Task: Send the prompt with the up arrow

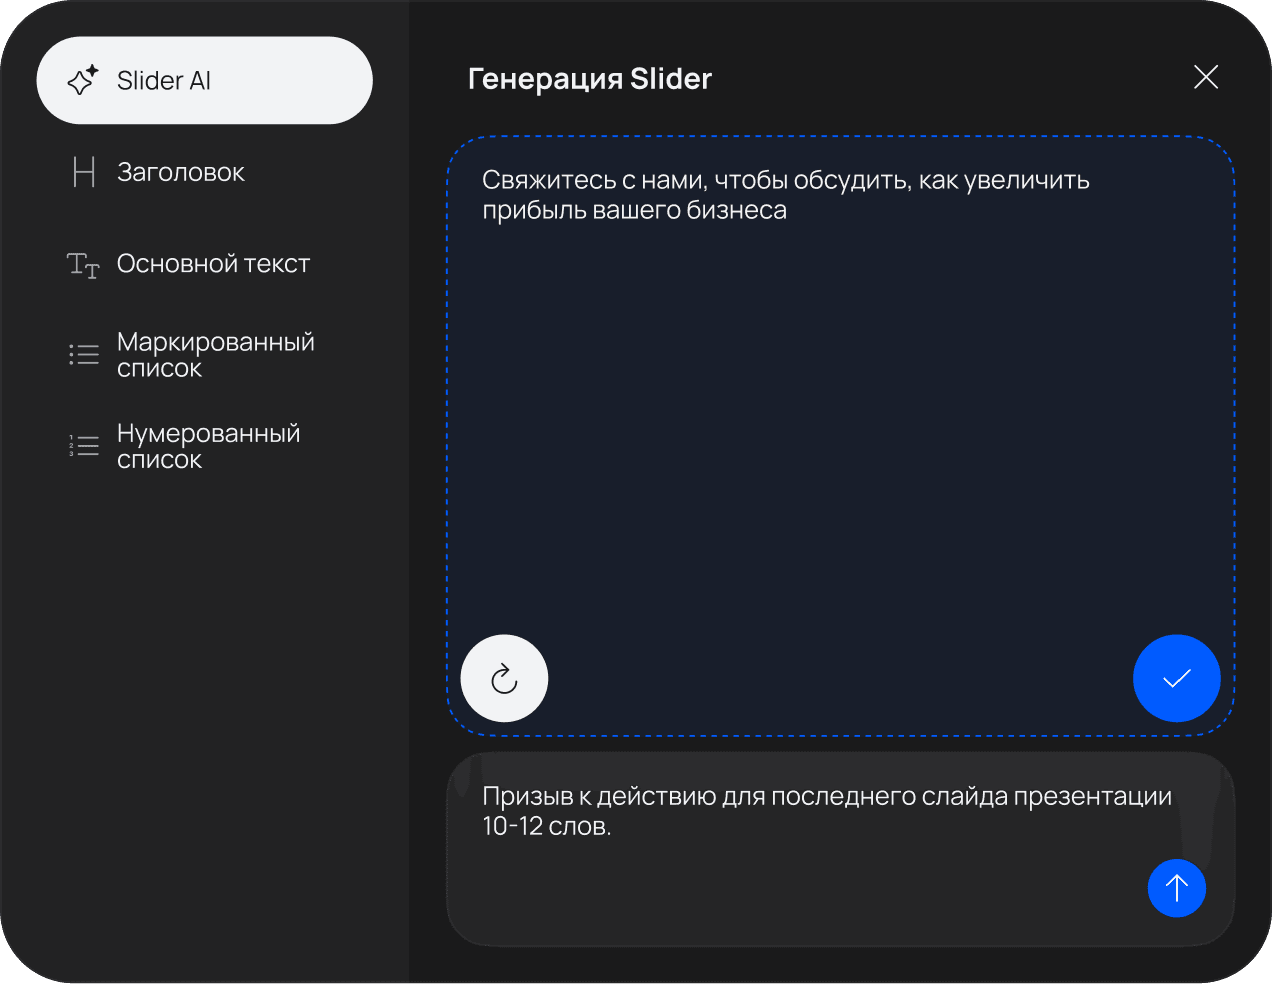Action: [x=1176, y=888]
